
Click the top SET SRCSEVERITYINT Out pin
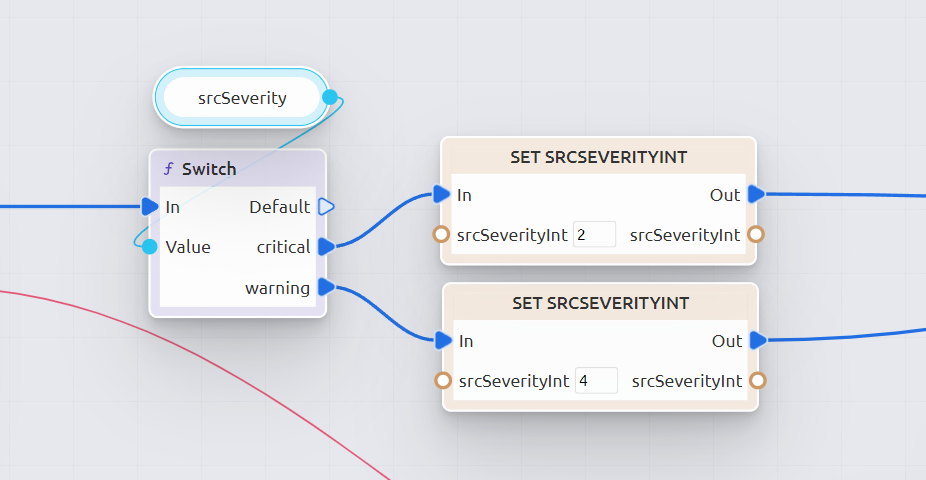click(756, 194)
